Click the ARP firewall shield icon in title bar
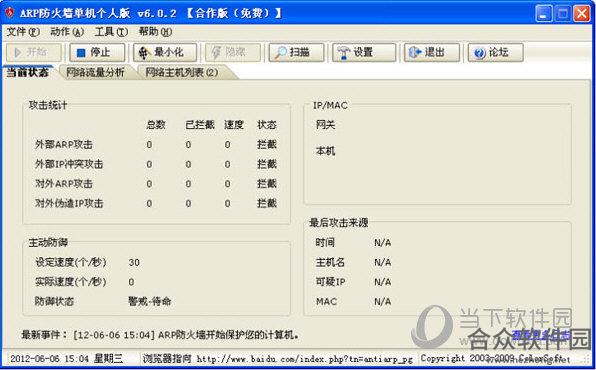596x370 pixels. coord(10,13)
